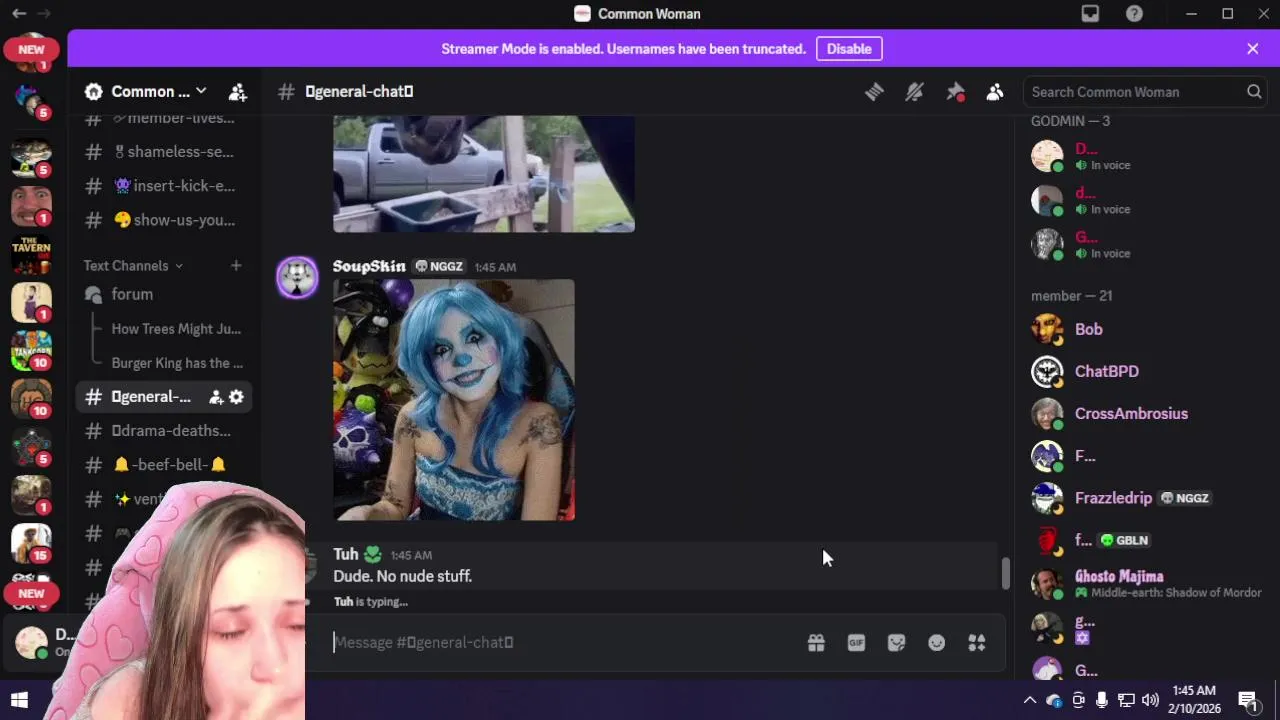Add a channel with the Text Channels plus
Viewport: 1280px width, 720px height.
click(236, 265)
